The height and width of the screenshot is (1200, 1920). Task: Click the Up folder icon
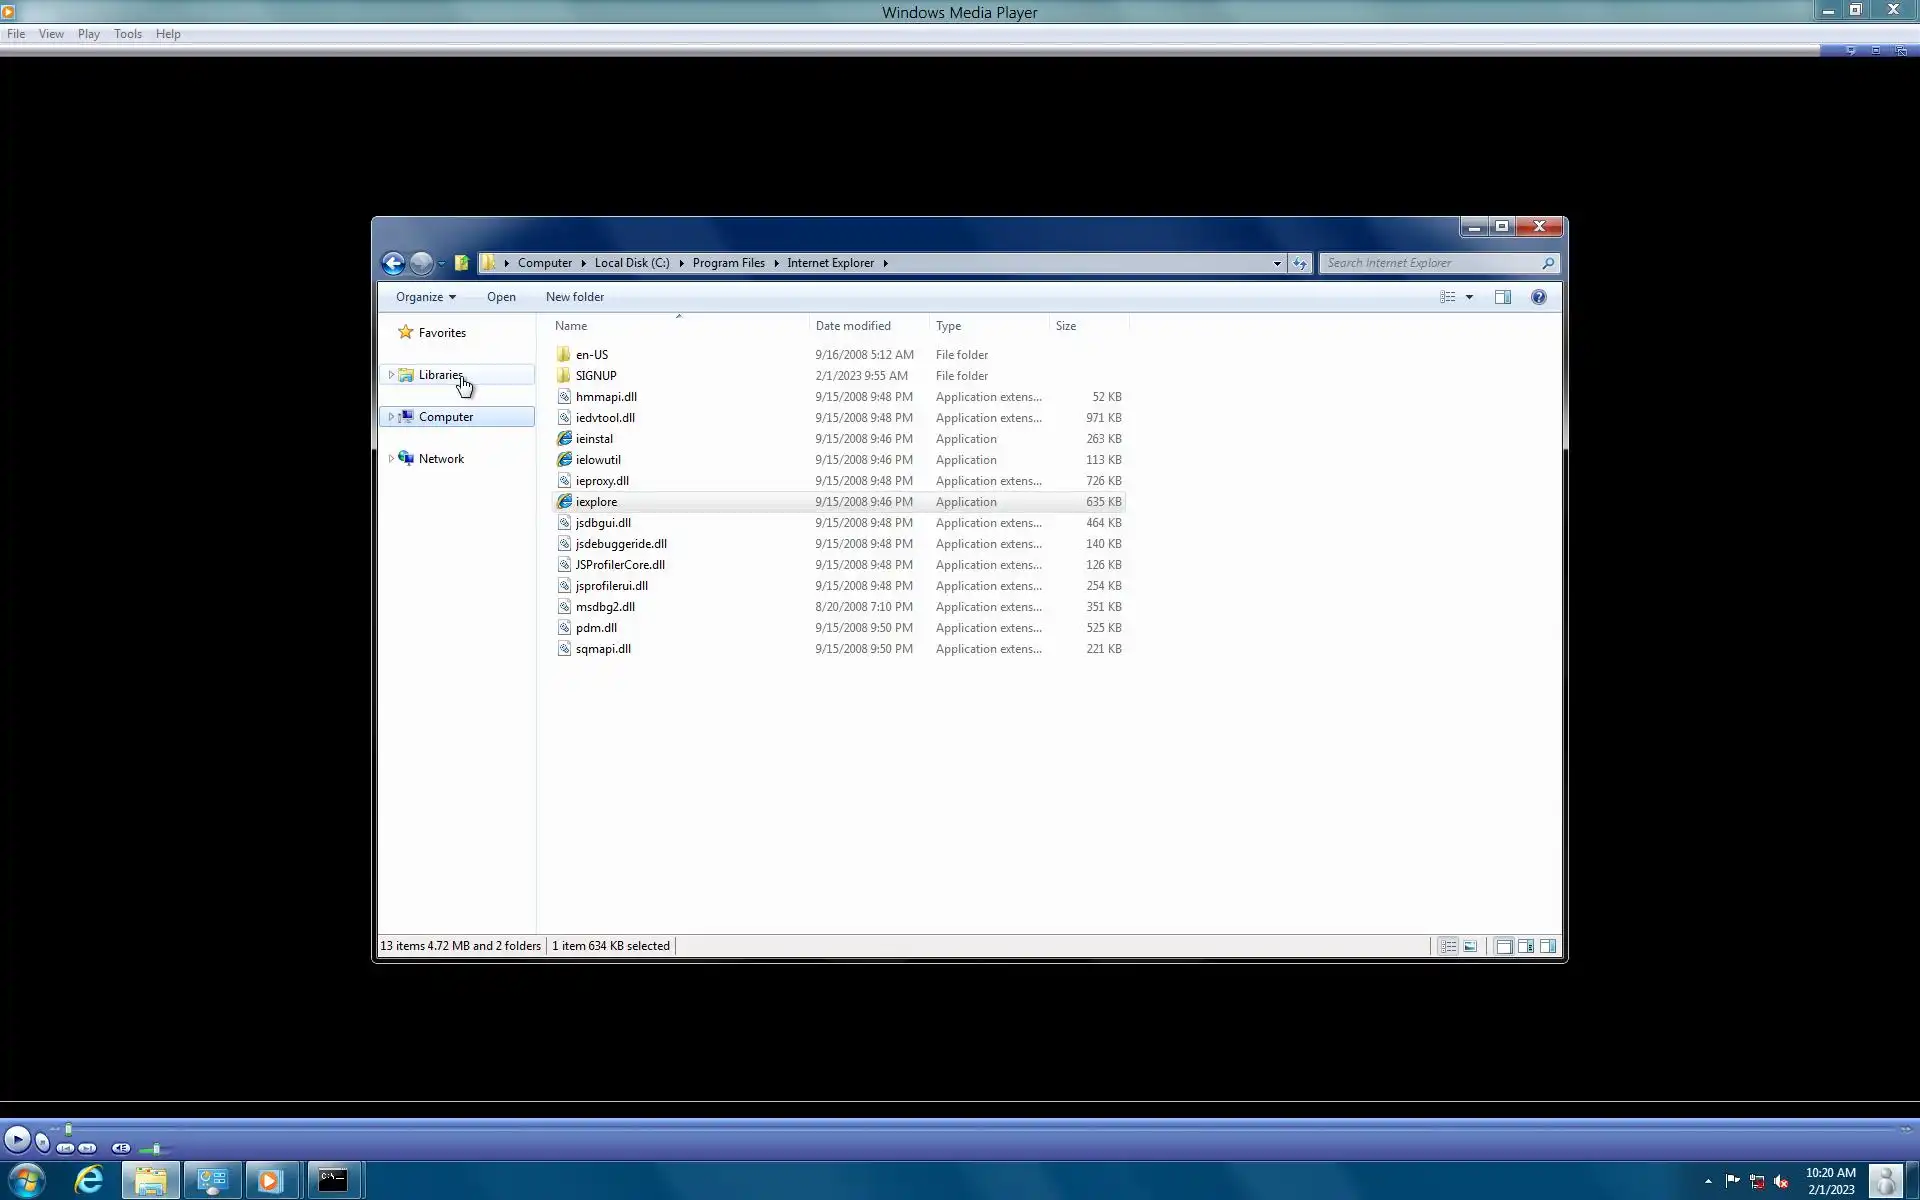461,263
